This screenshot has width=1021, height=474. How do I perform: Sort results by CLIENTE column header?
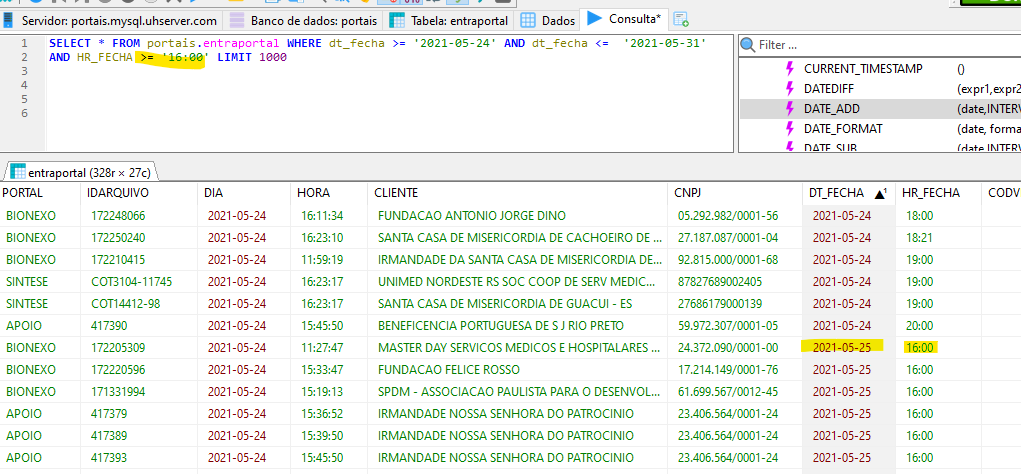[518, 193]
